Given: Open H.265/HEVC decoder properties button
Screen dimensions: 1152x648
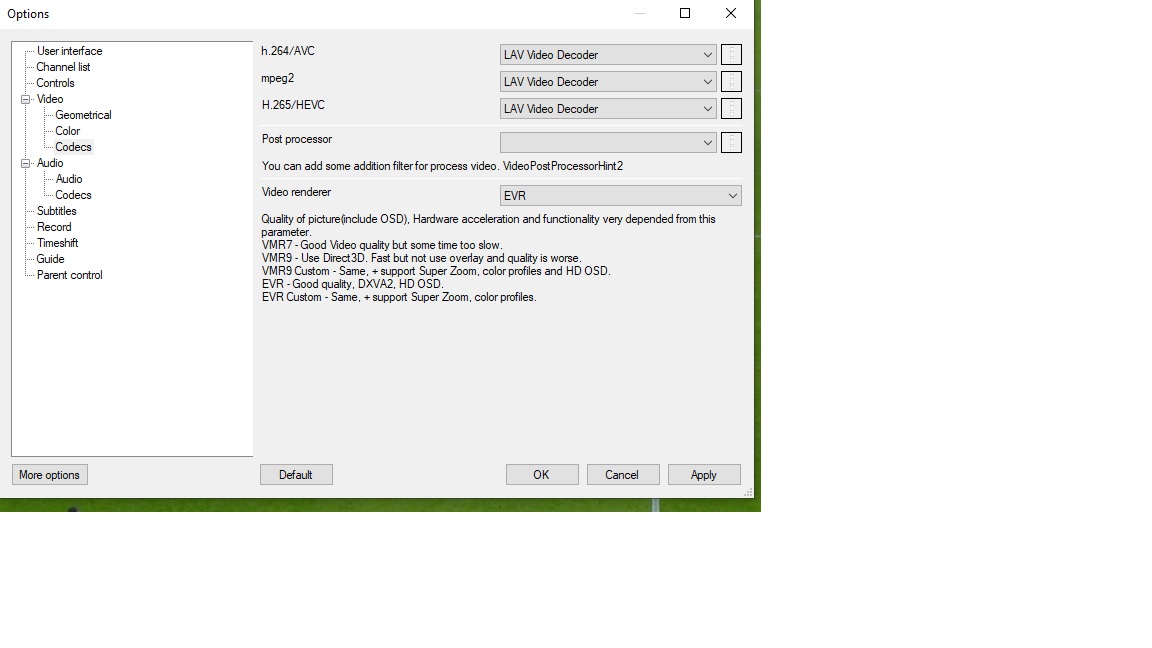Looking at the screenshot, I should 731,109.
